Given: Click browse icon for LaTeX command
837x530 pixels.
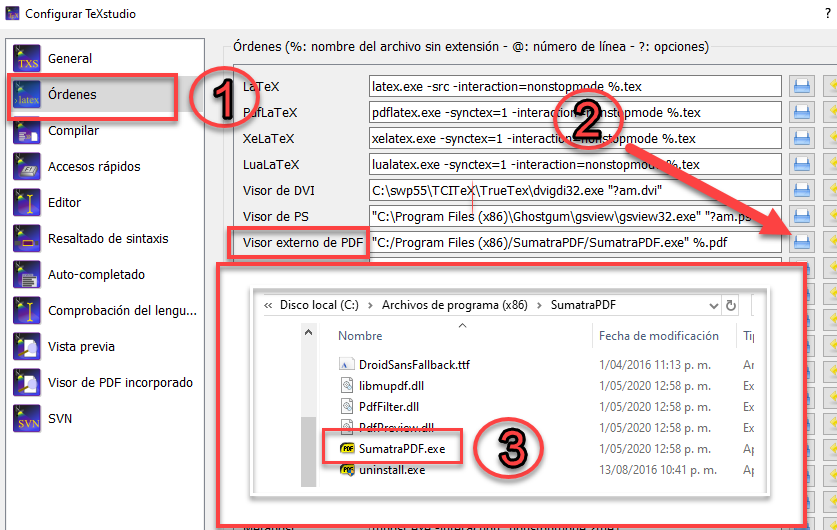Looking at the screenshot, I should 801,86.
